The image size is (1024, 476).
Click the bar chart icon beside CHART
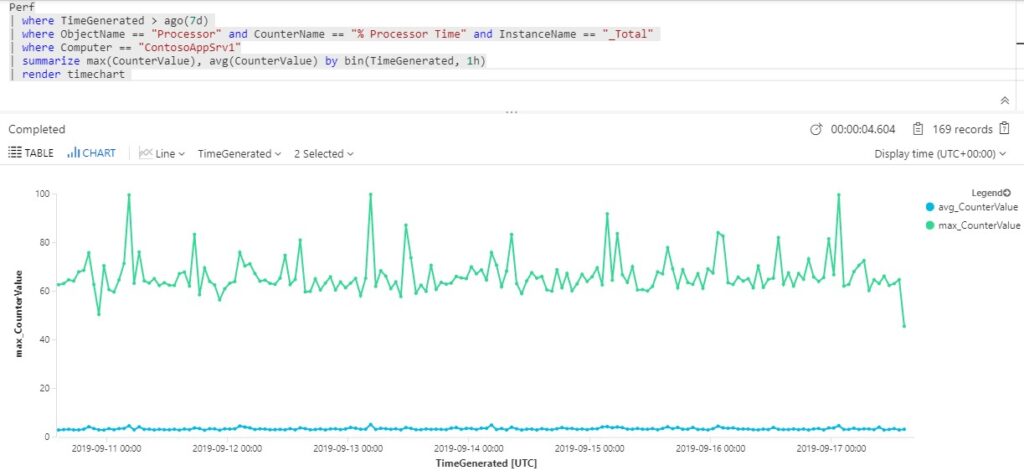(73, 153)
